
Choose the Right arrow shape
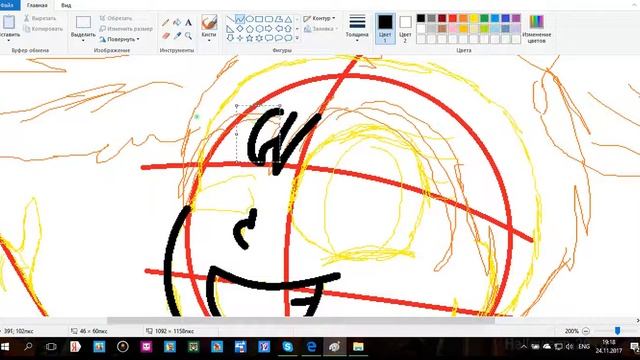point(269,29)
